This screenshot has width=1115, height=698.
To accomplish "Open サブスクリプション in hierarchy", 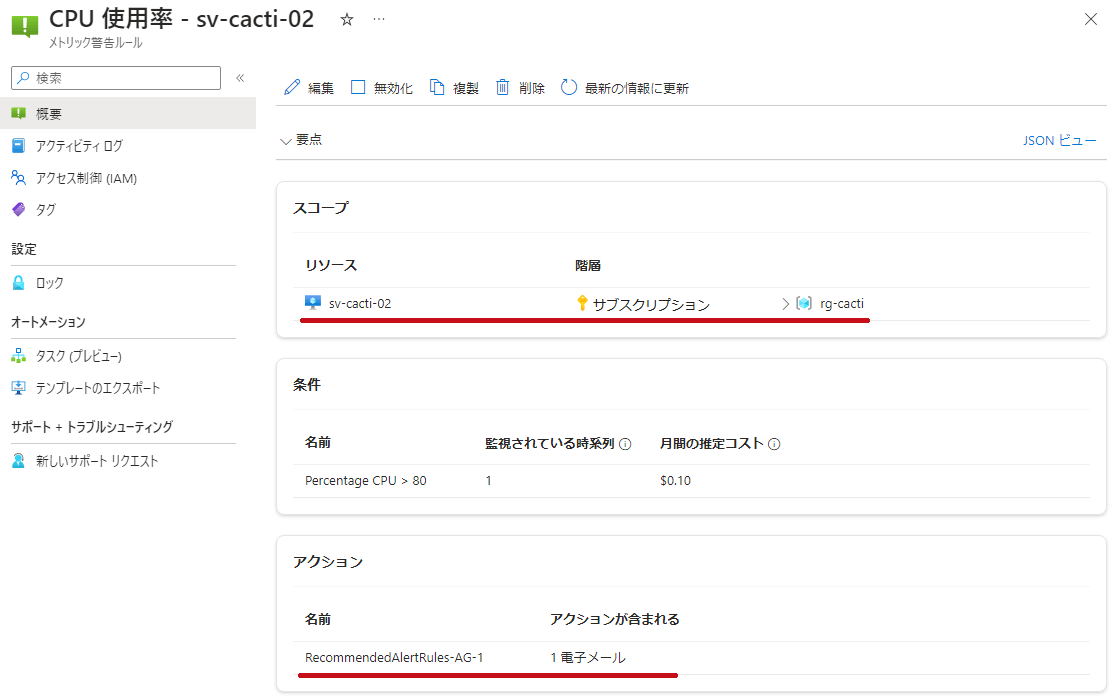I will point(651,304).
